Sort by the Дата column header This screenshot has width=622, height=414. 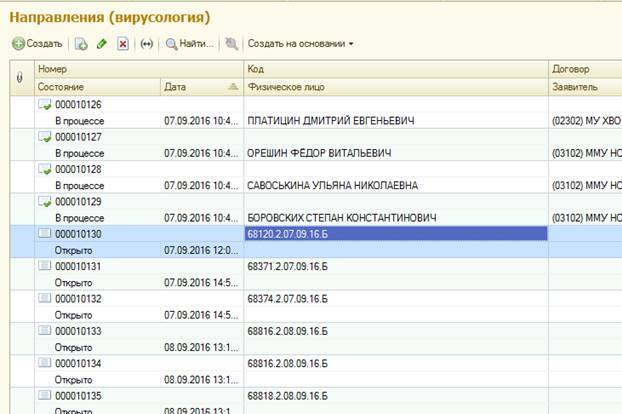click(200, 87)
